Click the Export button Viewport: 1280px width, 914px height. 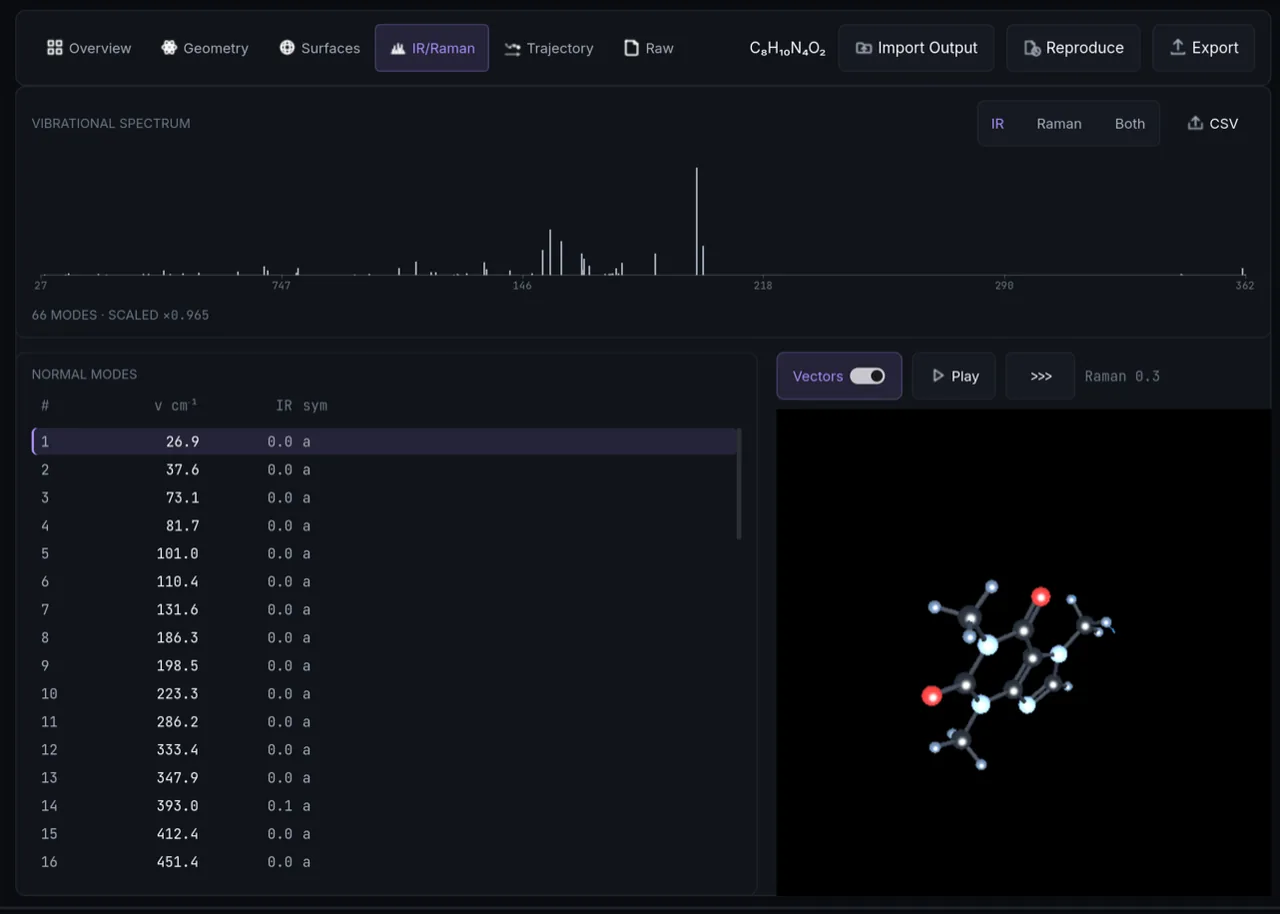click(x=1204, y=48)
